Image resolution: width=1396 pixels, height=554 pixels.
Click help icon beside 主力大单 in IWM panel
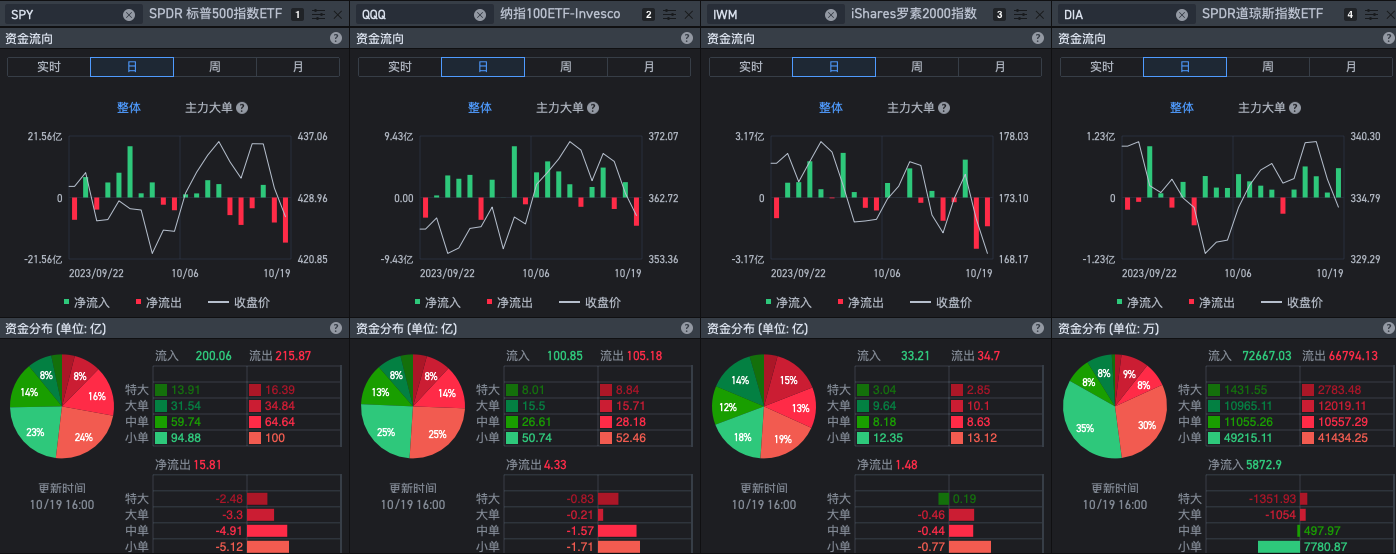[944, 108]
